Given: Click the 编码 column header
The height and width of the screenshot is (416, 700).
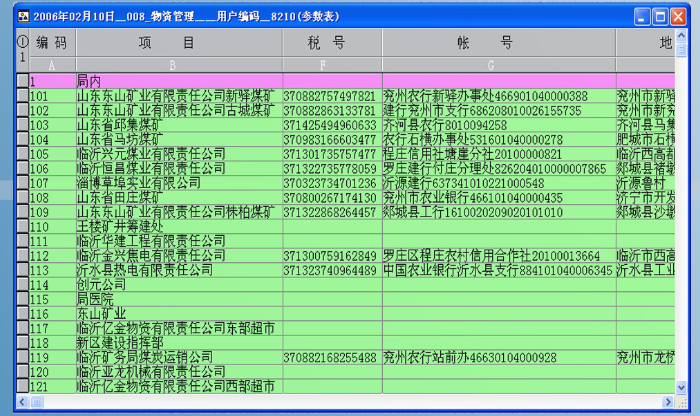Looking at the screenshot, I should pos(52,43).
